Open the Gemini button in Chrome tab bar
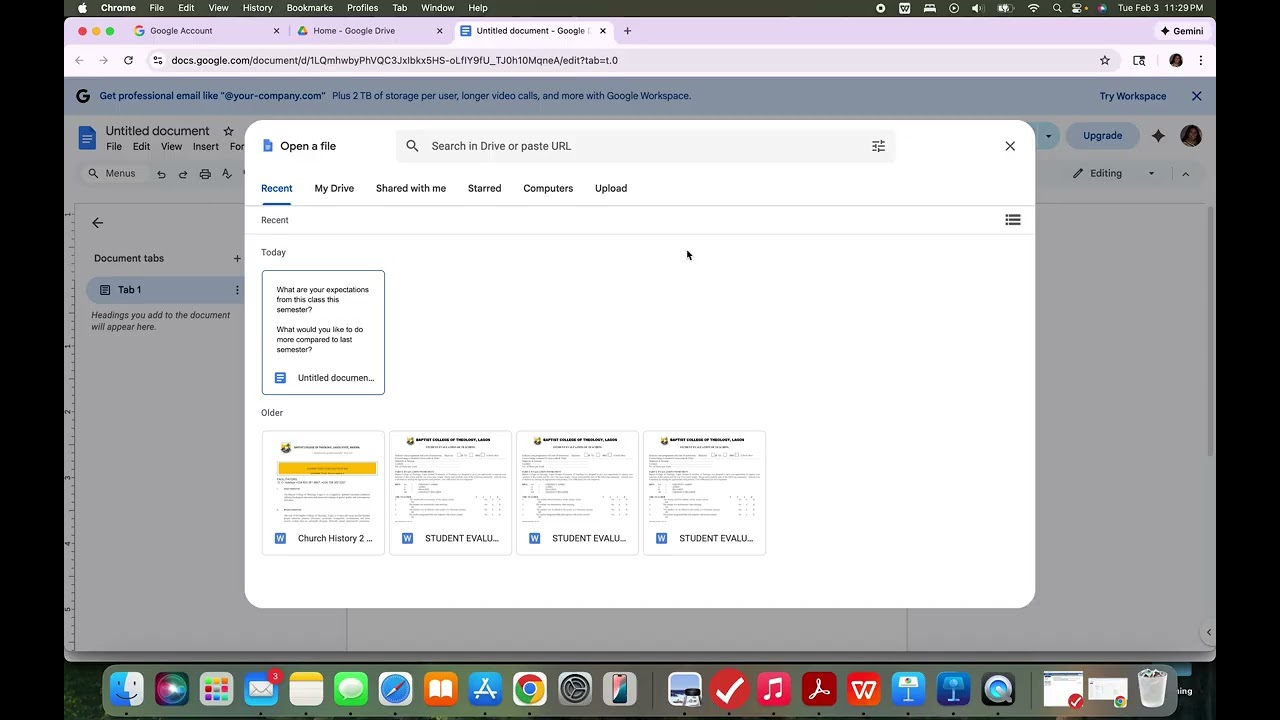This screenshot has height=720, width=1280. pos(1181,31)
